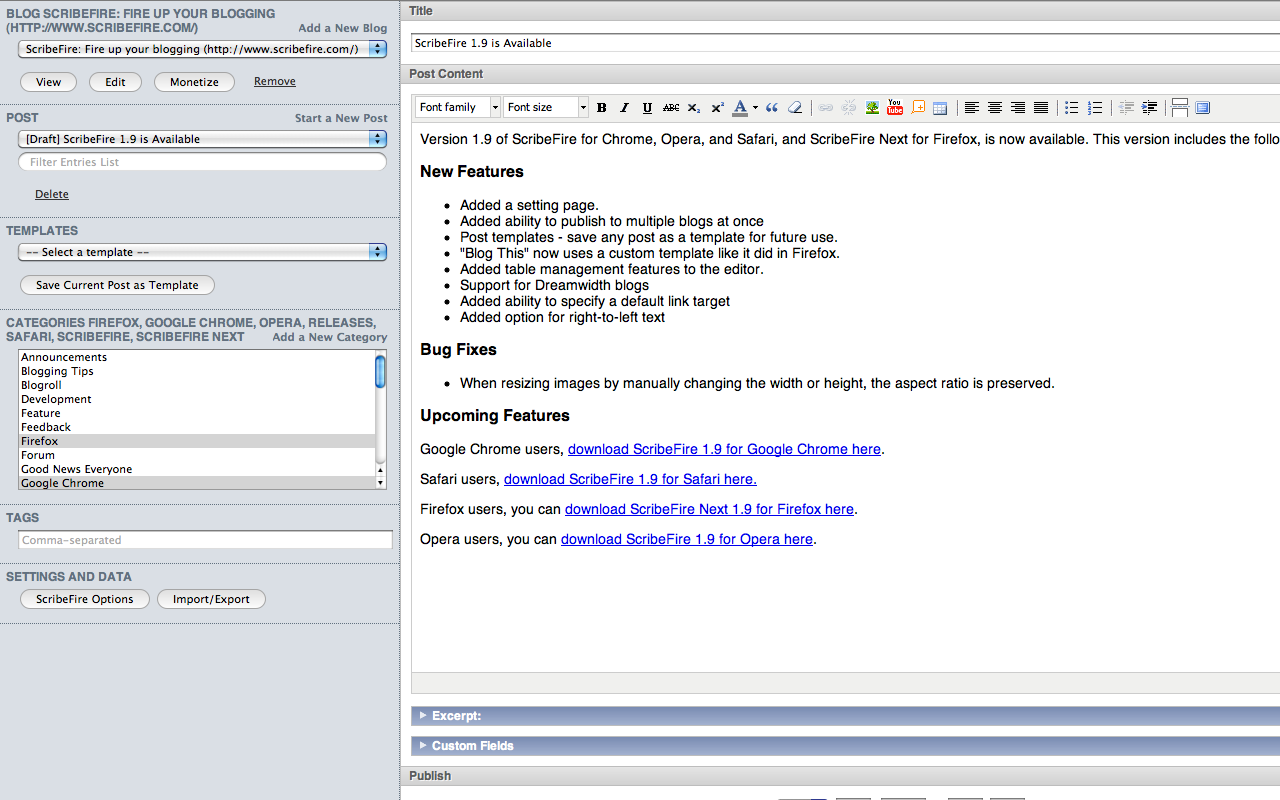Click the Start a New Post link

pos(341,118)
